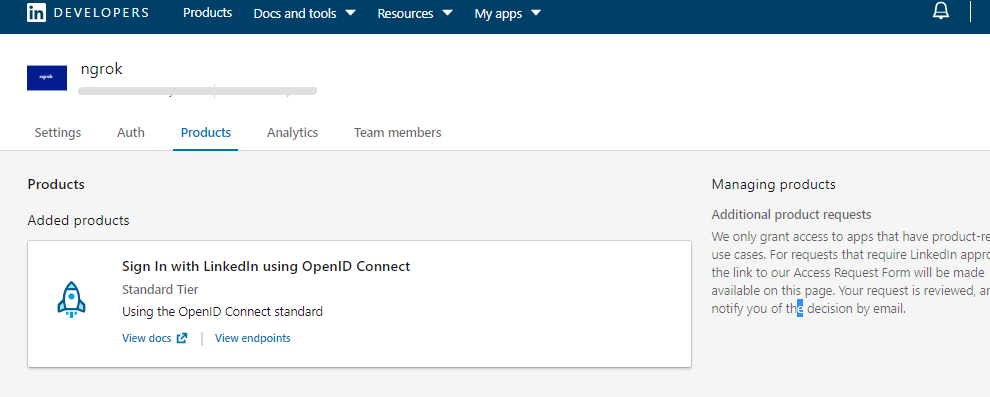990x397 pixels.
Task: Click the external link icon beside View docs
Action: click(182, 338)
